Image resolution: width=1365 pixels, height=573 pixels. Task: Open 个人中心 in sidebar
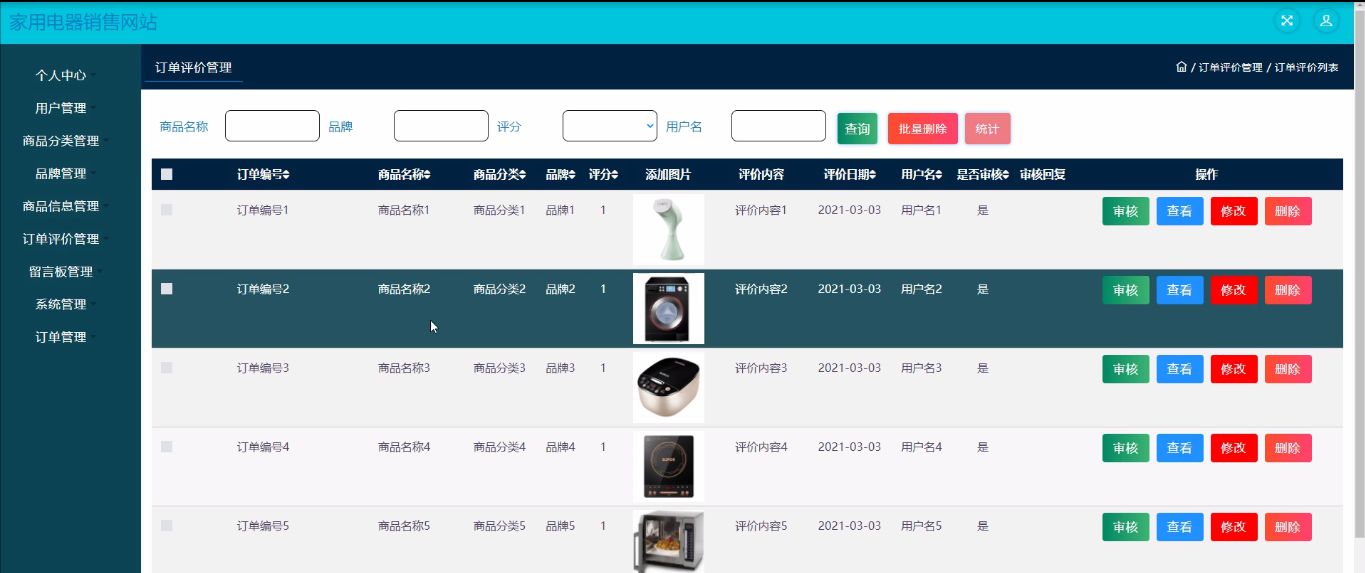[x=61, y=75]
